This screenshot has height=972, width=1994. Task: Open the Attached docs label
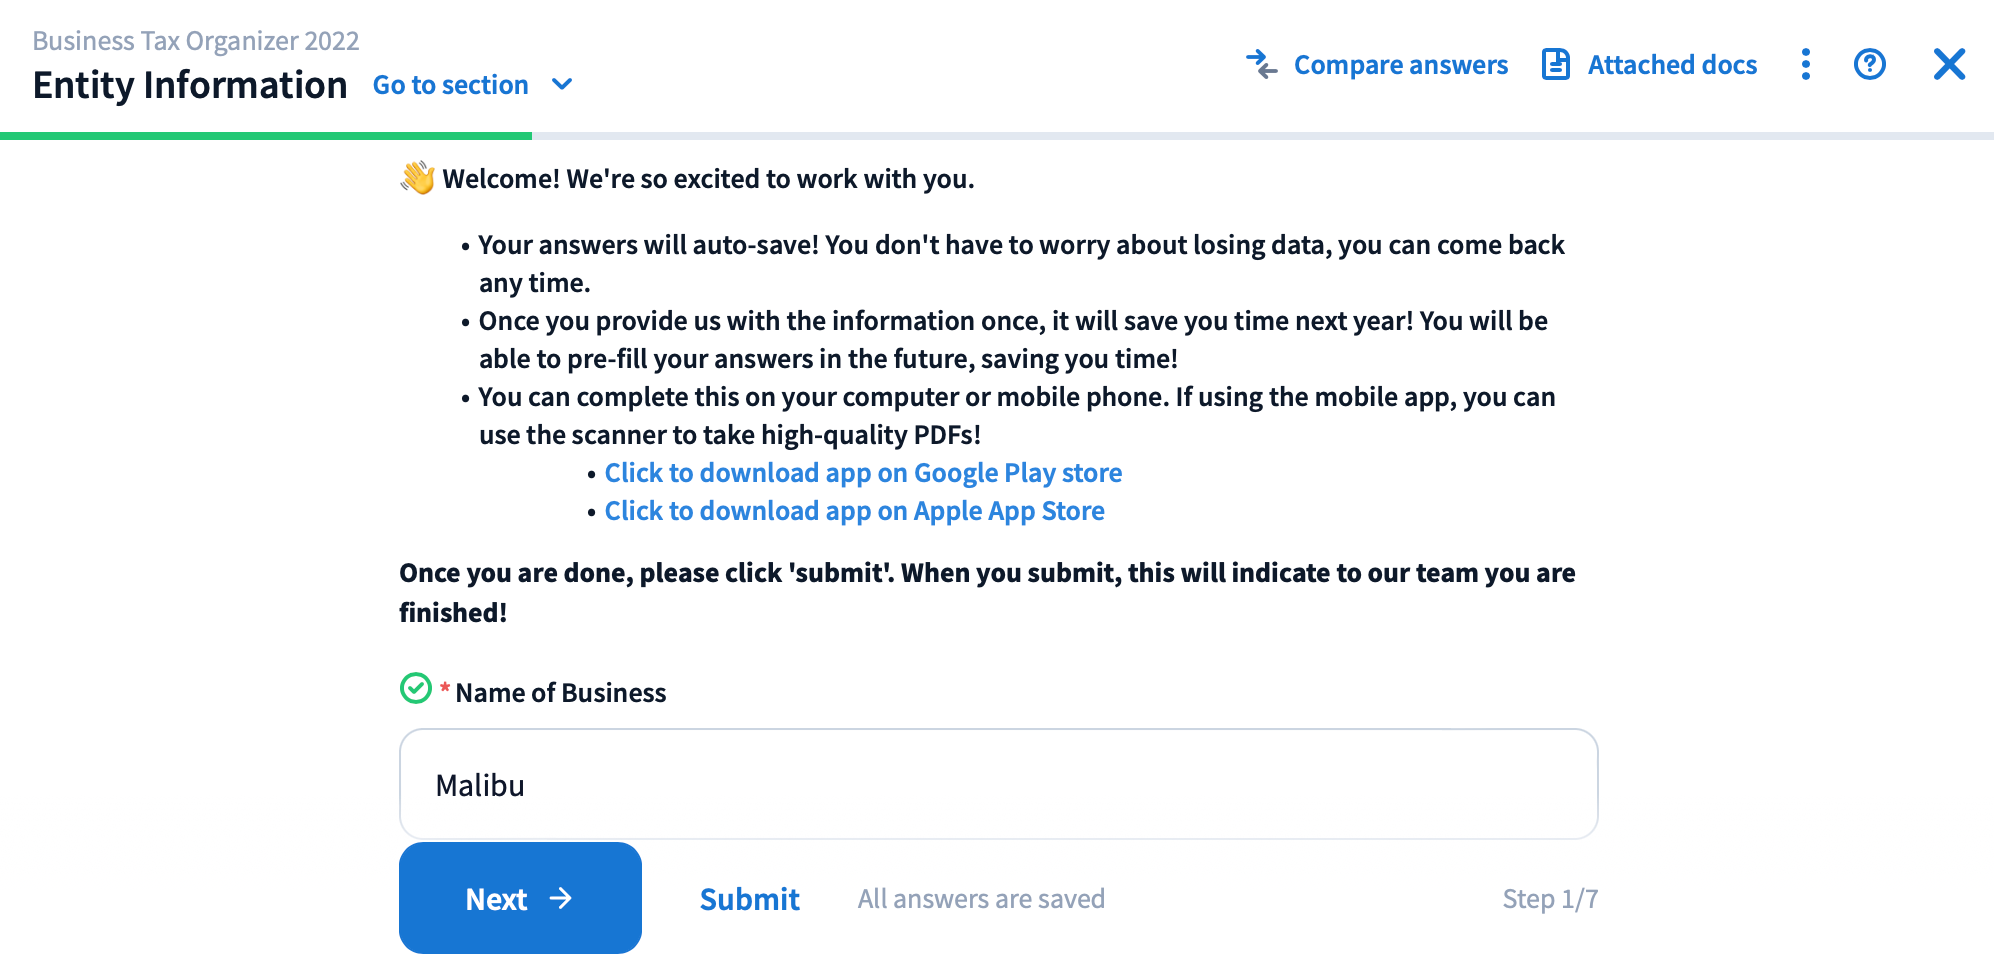tap(1672, 65)
